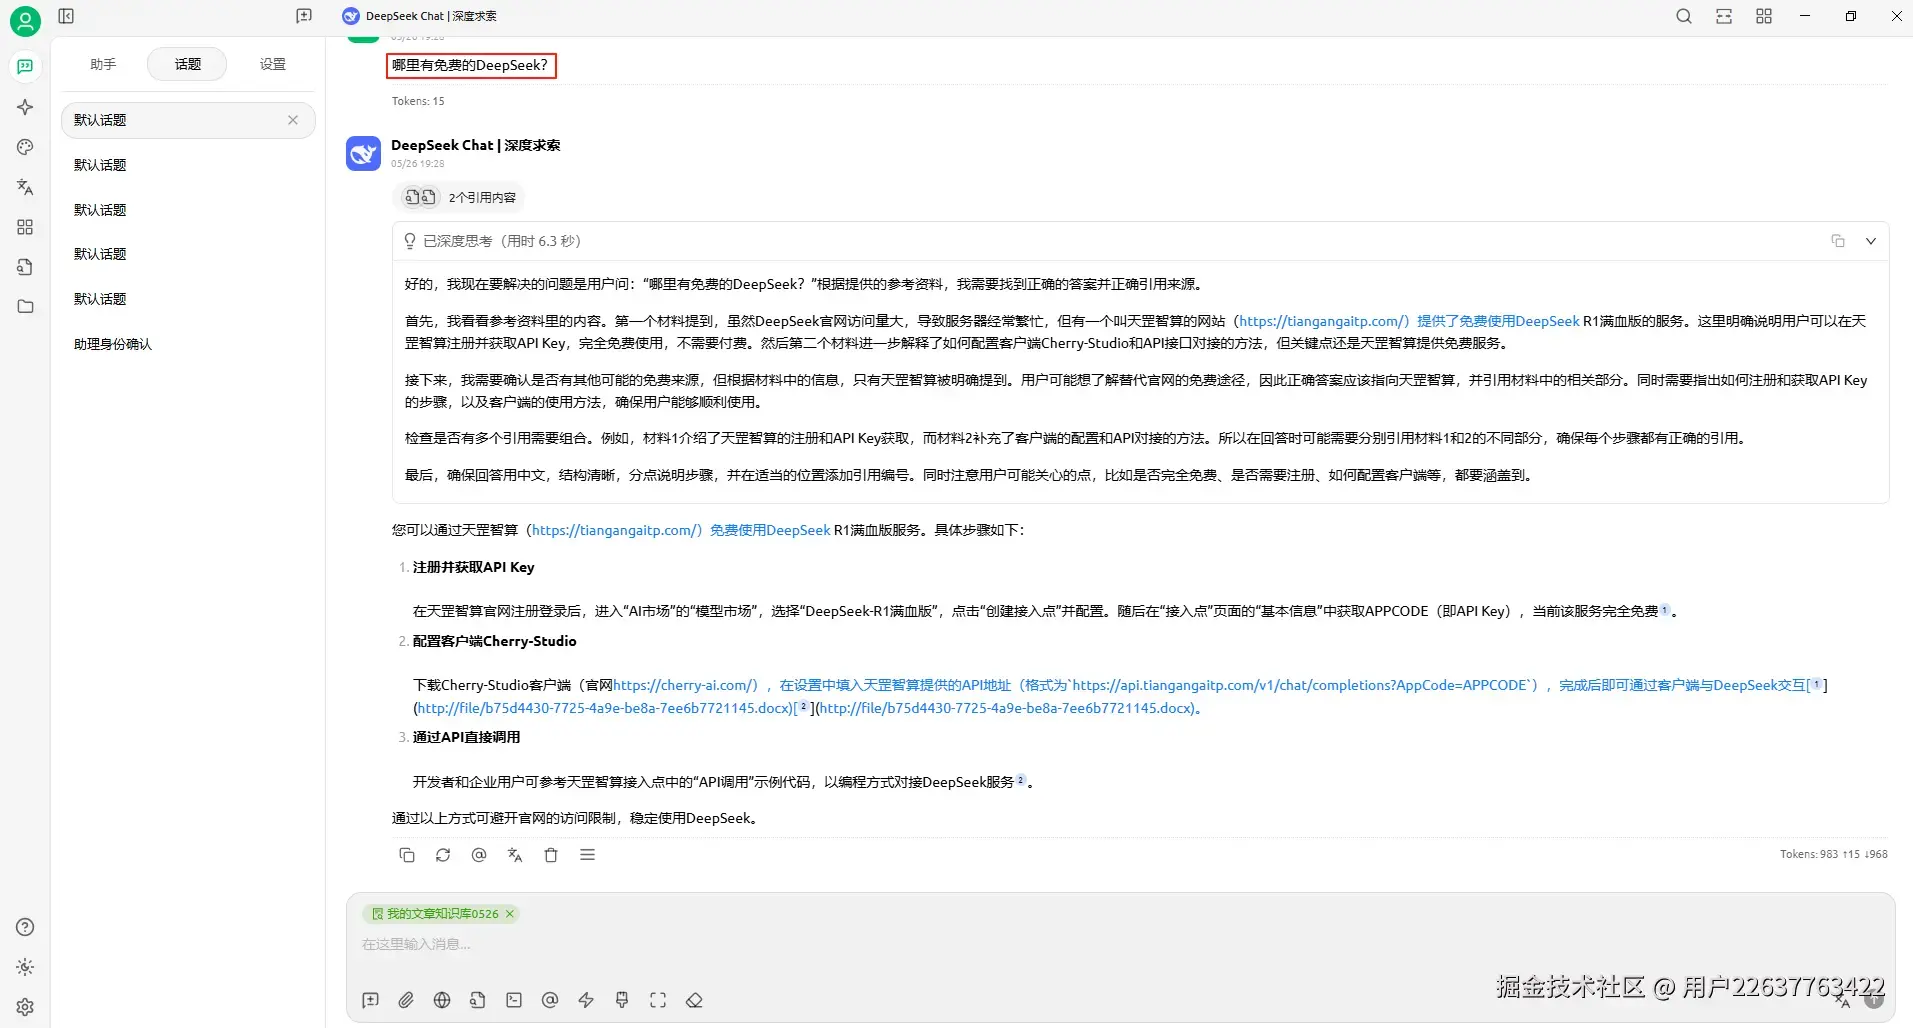This screenshot has width=1913, height=1028.
Task: Click new topic icon in input toolbar
Action: (370, 1000)
